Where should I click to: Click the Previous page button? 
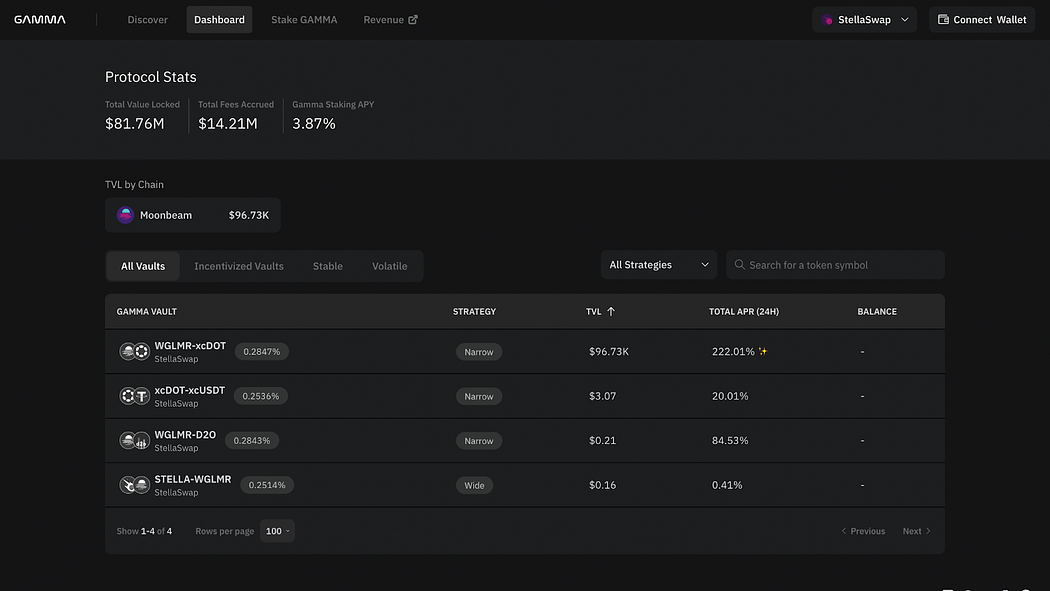coord(863,531)
